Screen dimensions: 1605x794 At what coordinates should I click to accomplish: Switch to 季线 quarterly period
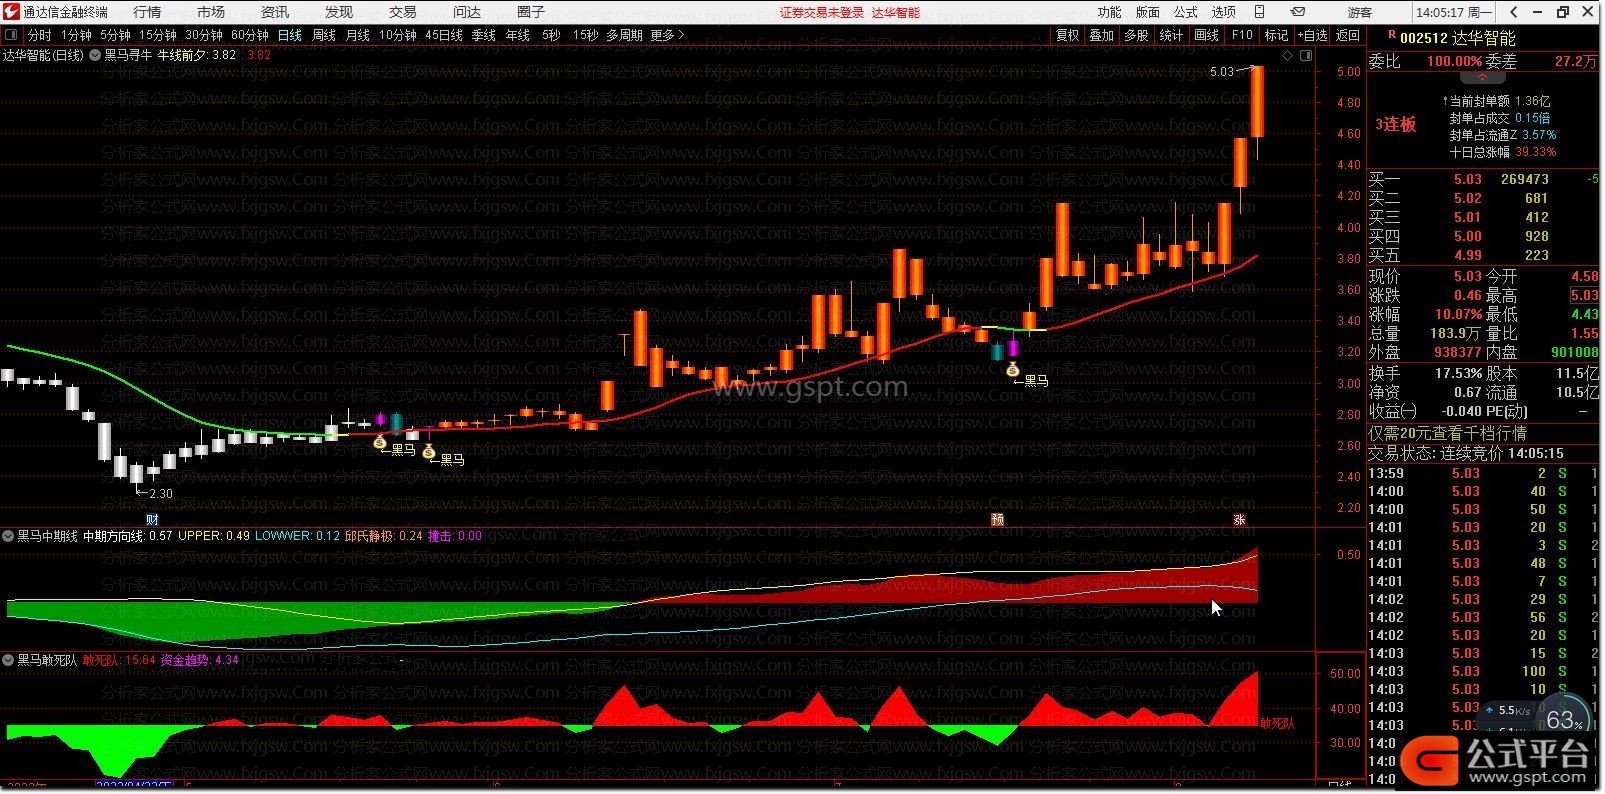484,35
